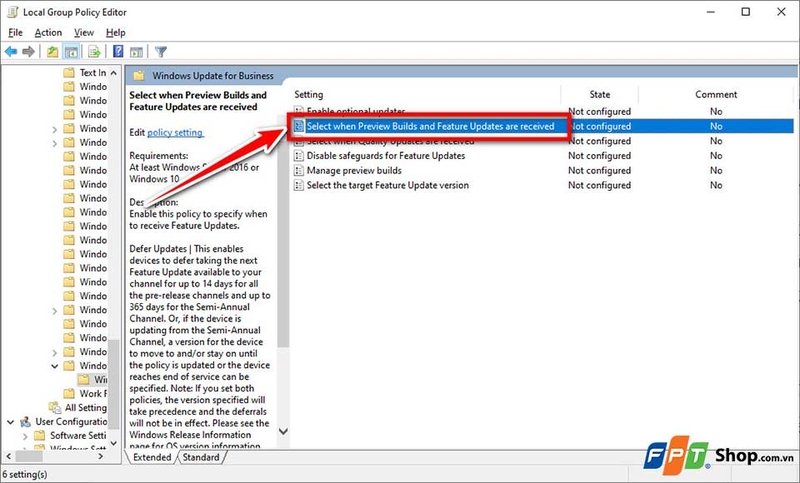800x483 pixels.
Task: Click tree pane scroll down arrow
Action: 114,443
